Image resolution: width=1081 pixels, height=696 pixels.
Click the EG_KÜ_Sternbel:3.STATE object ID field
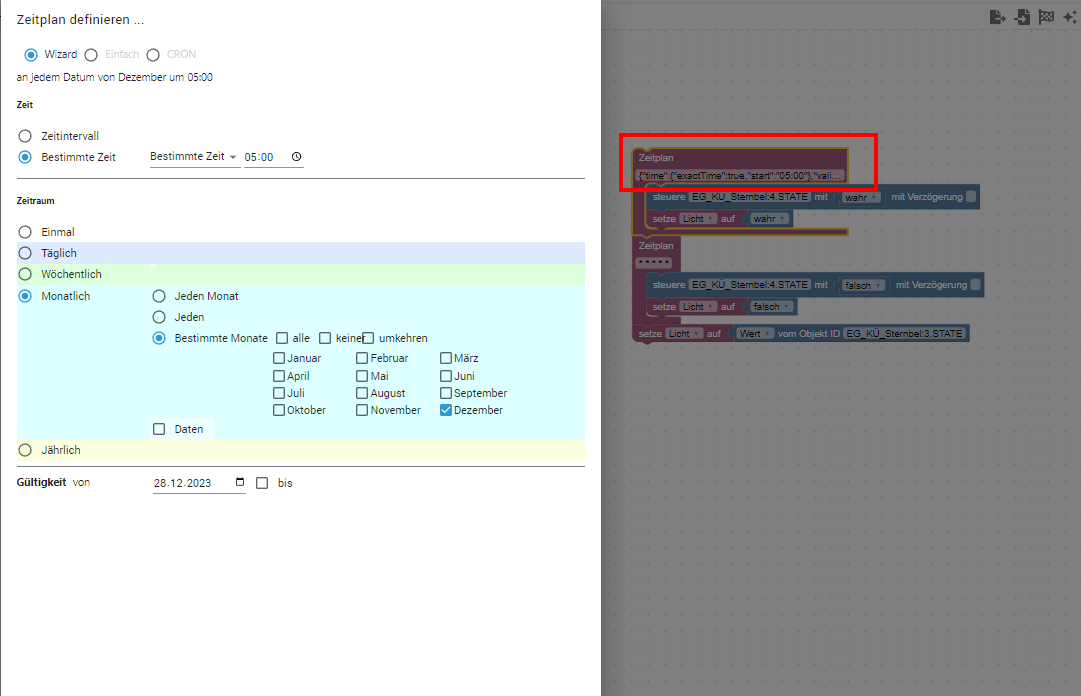point(905,334)
